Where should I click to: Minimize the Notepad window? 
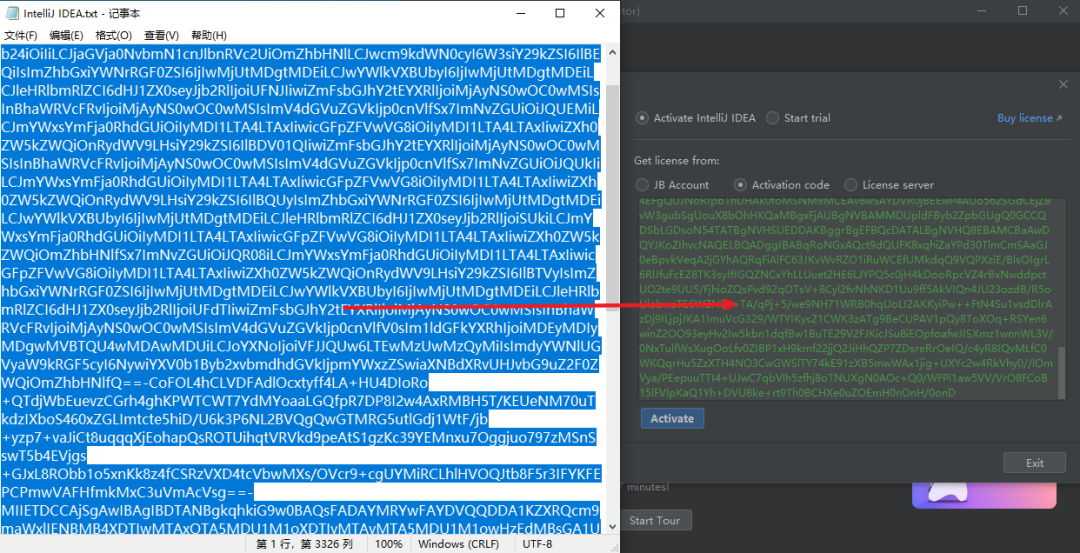tap(521, 13)
